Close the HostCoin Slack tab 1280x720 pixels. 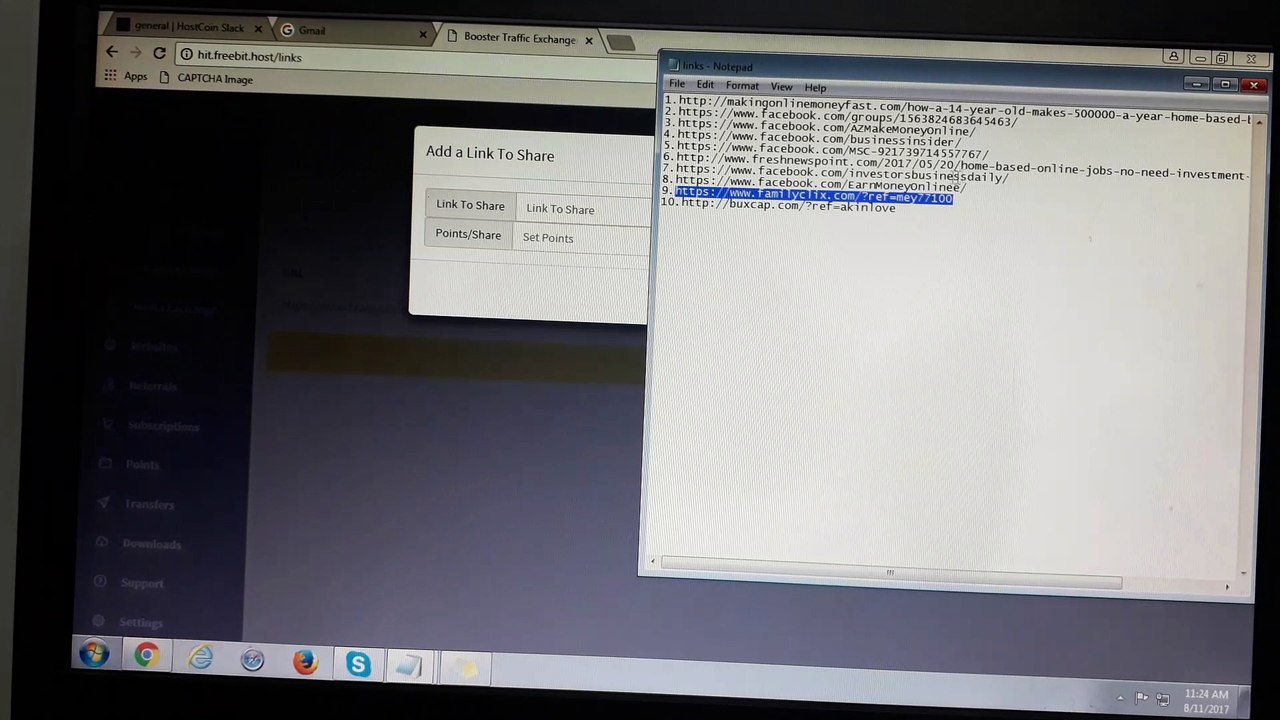pyautogui.click(x=259, y=29)
